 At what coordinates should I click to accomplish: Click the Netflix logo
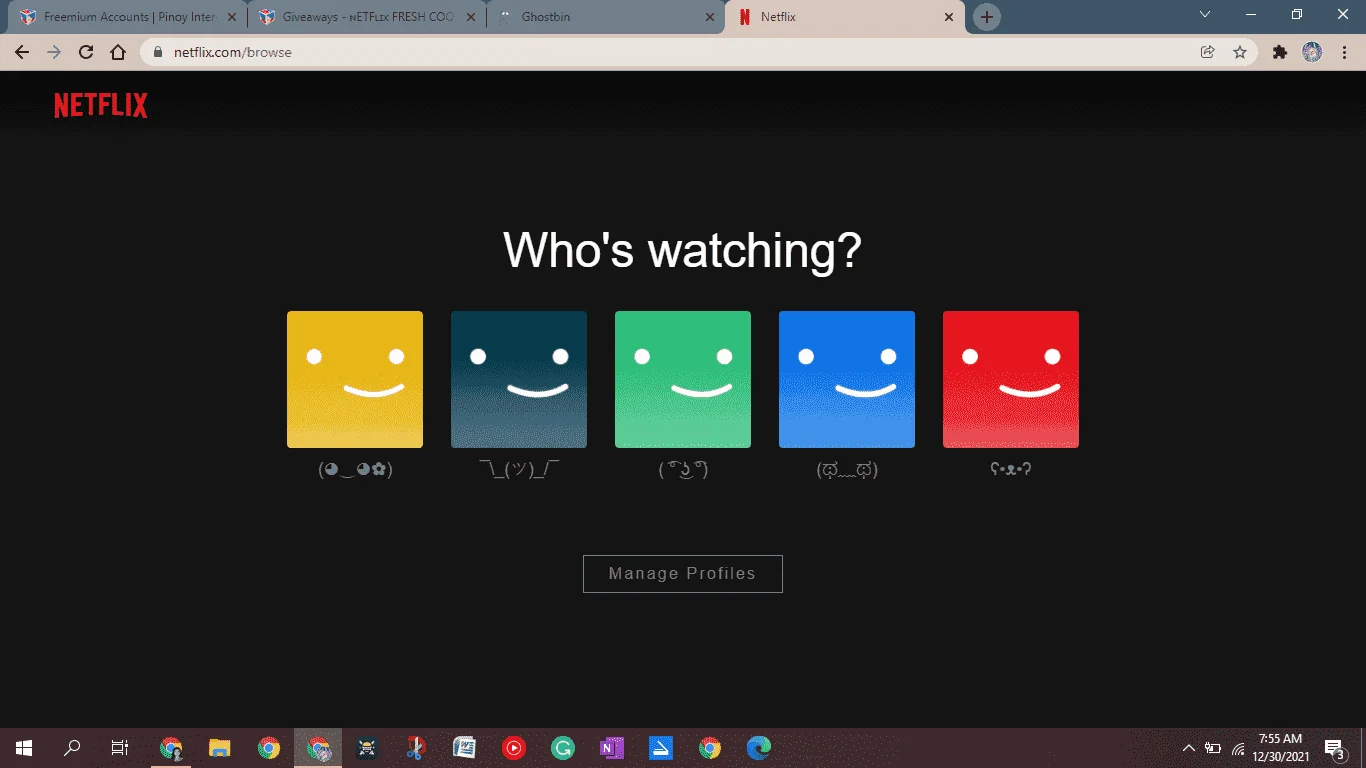(101, 105)
